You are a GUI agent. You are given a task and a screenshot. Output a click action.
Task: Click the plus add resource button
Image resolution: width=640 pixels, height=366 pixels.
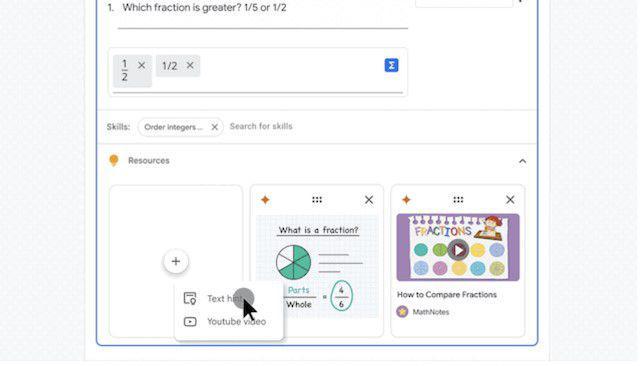click(x=176, y=262)
